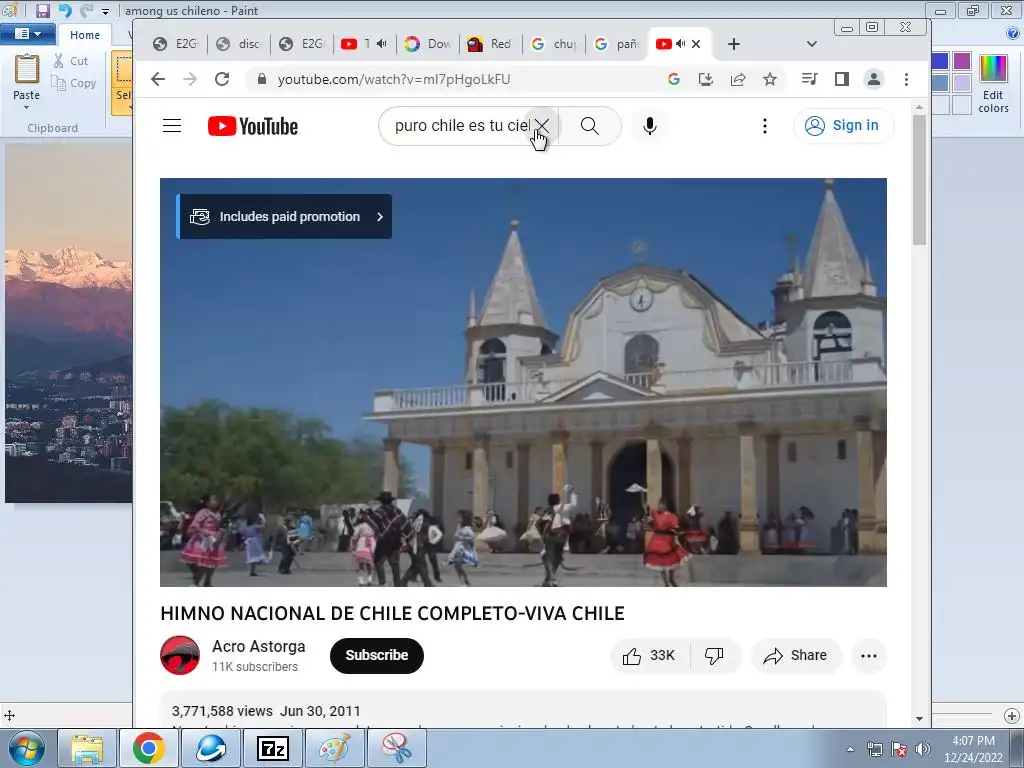Viewport: 1024px width, 768px height.
Task: Open the Acro Astorga channel name
Action: (x=259, y=647)
